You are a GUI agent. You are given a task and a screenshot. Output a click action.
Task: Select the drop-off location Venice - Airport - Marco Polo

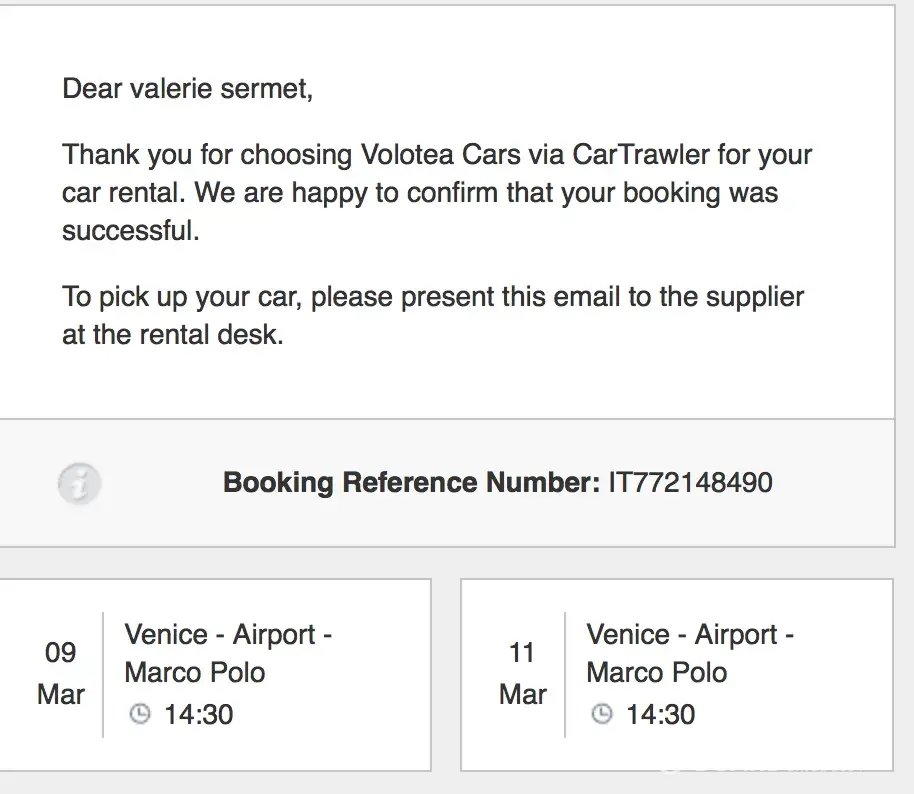tap(690, 653)
